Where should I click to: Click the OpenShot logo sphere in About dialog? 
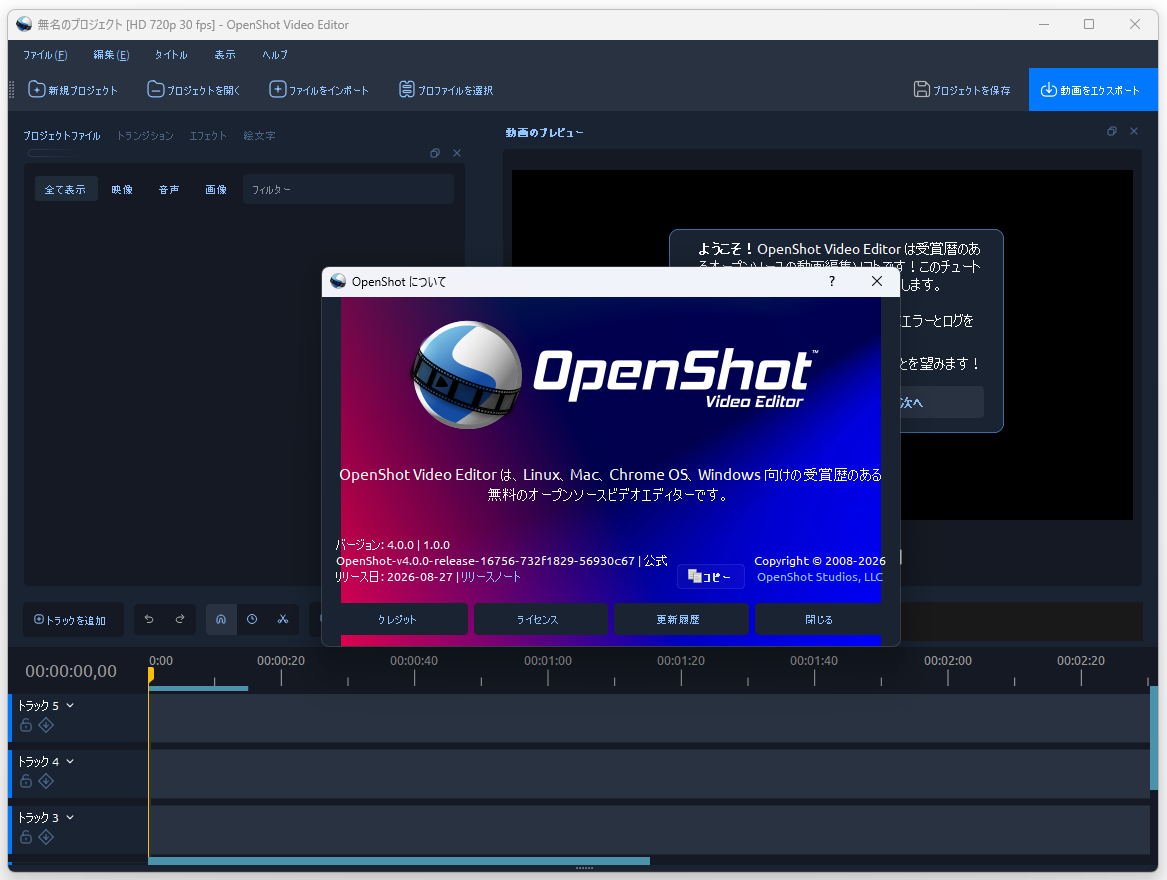coord(467,374)
